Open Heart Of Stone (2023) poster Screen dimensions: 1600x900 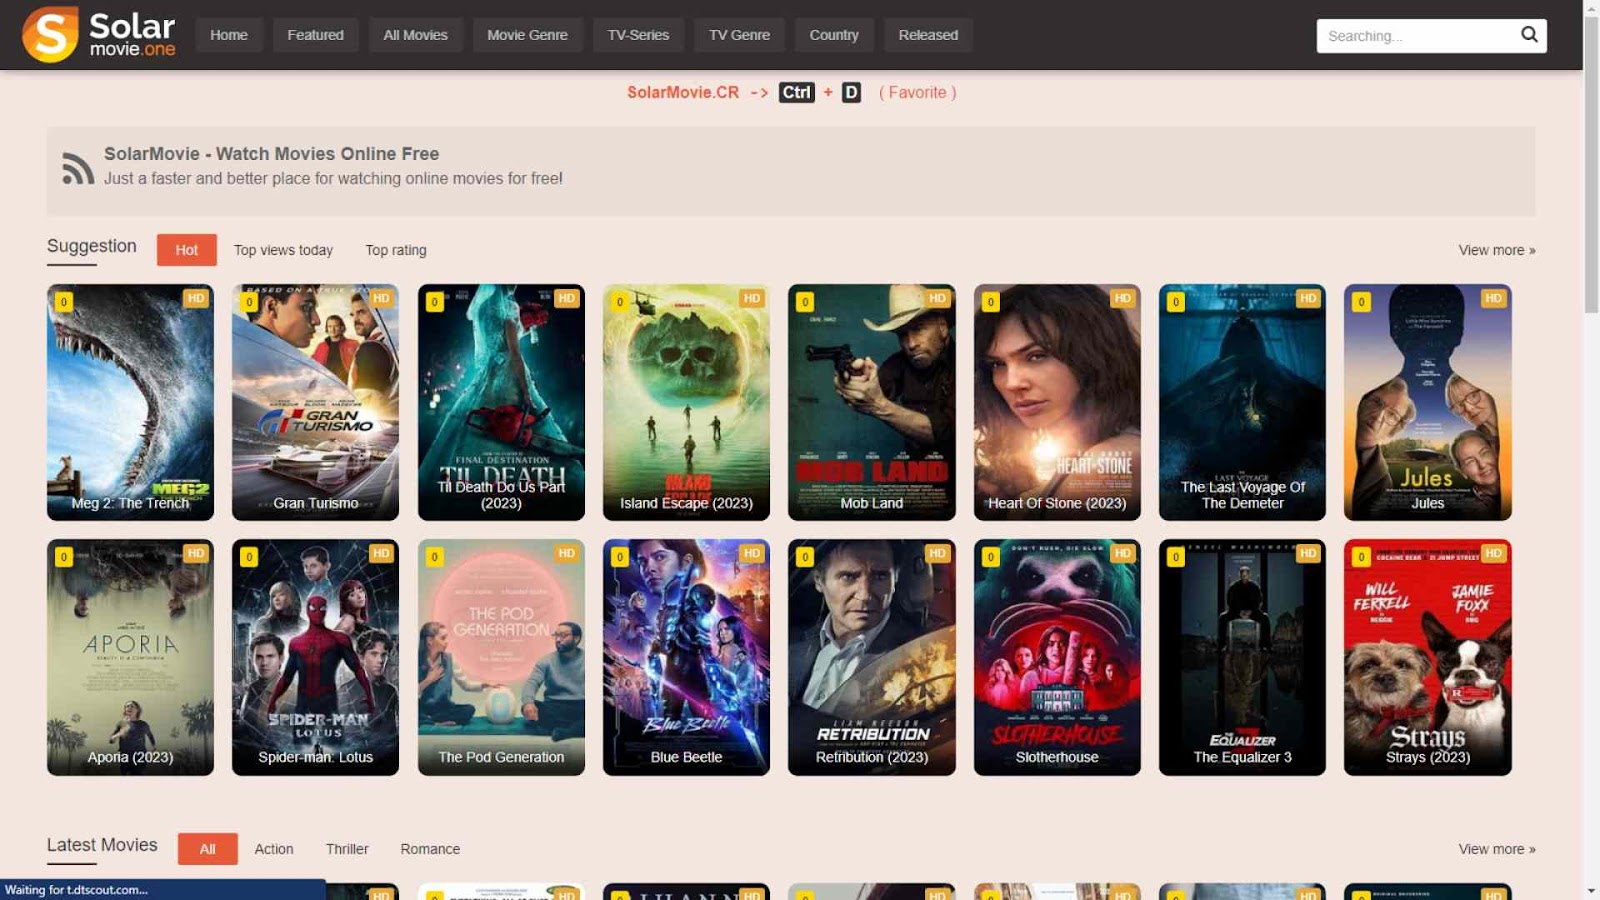pyautogui.click(x=1057, y=402)
